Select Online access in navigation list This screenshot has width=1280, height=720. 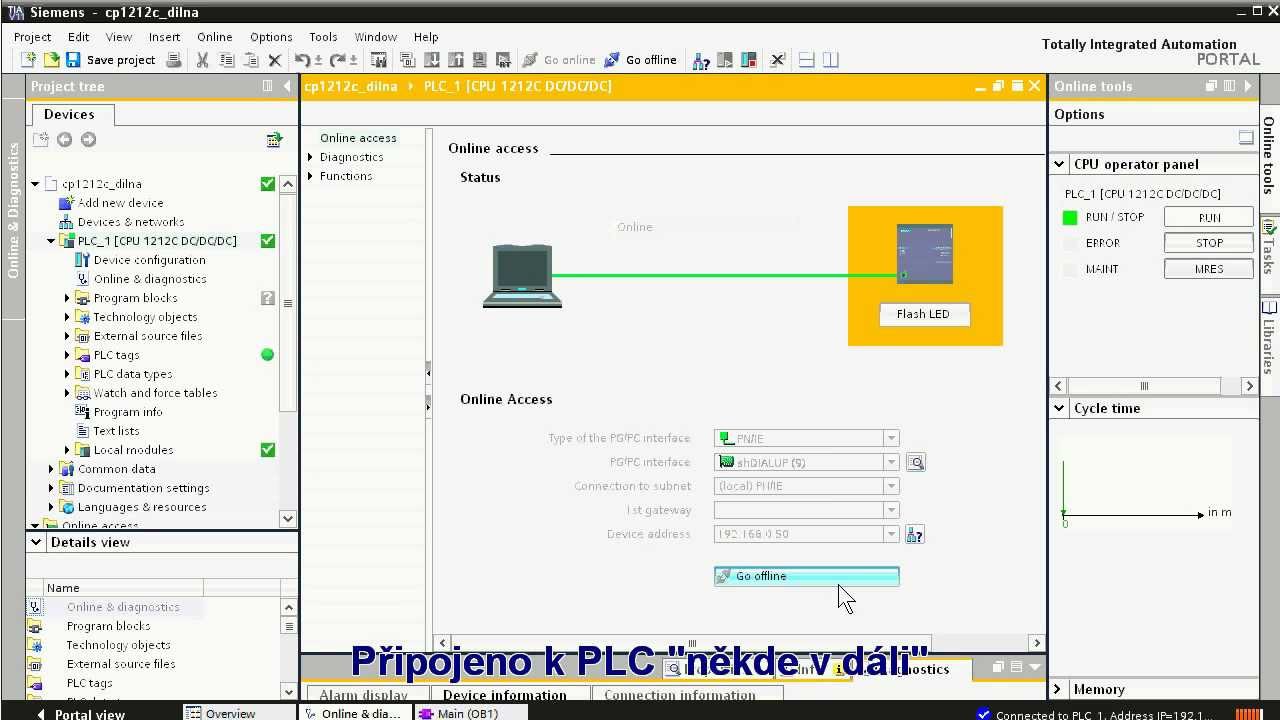click(x=358, y=138)
